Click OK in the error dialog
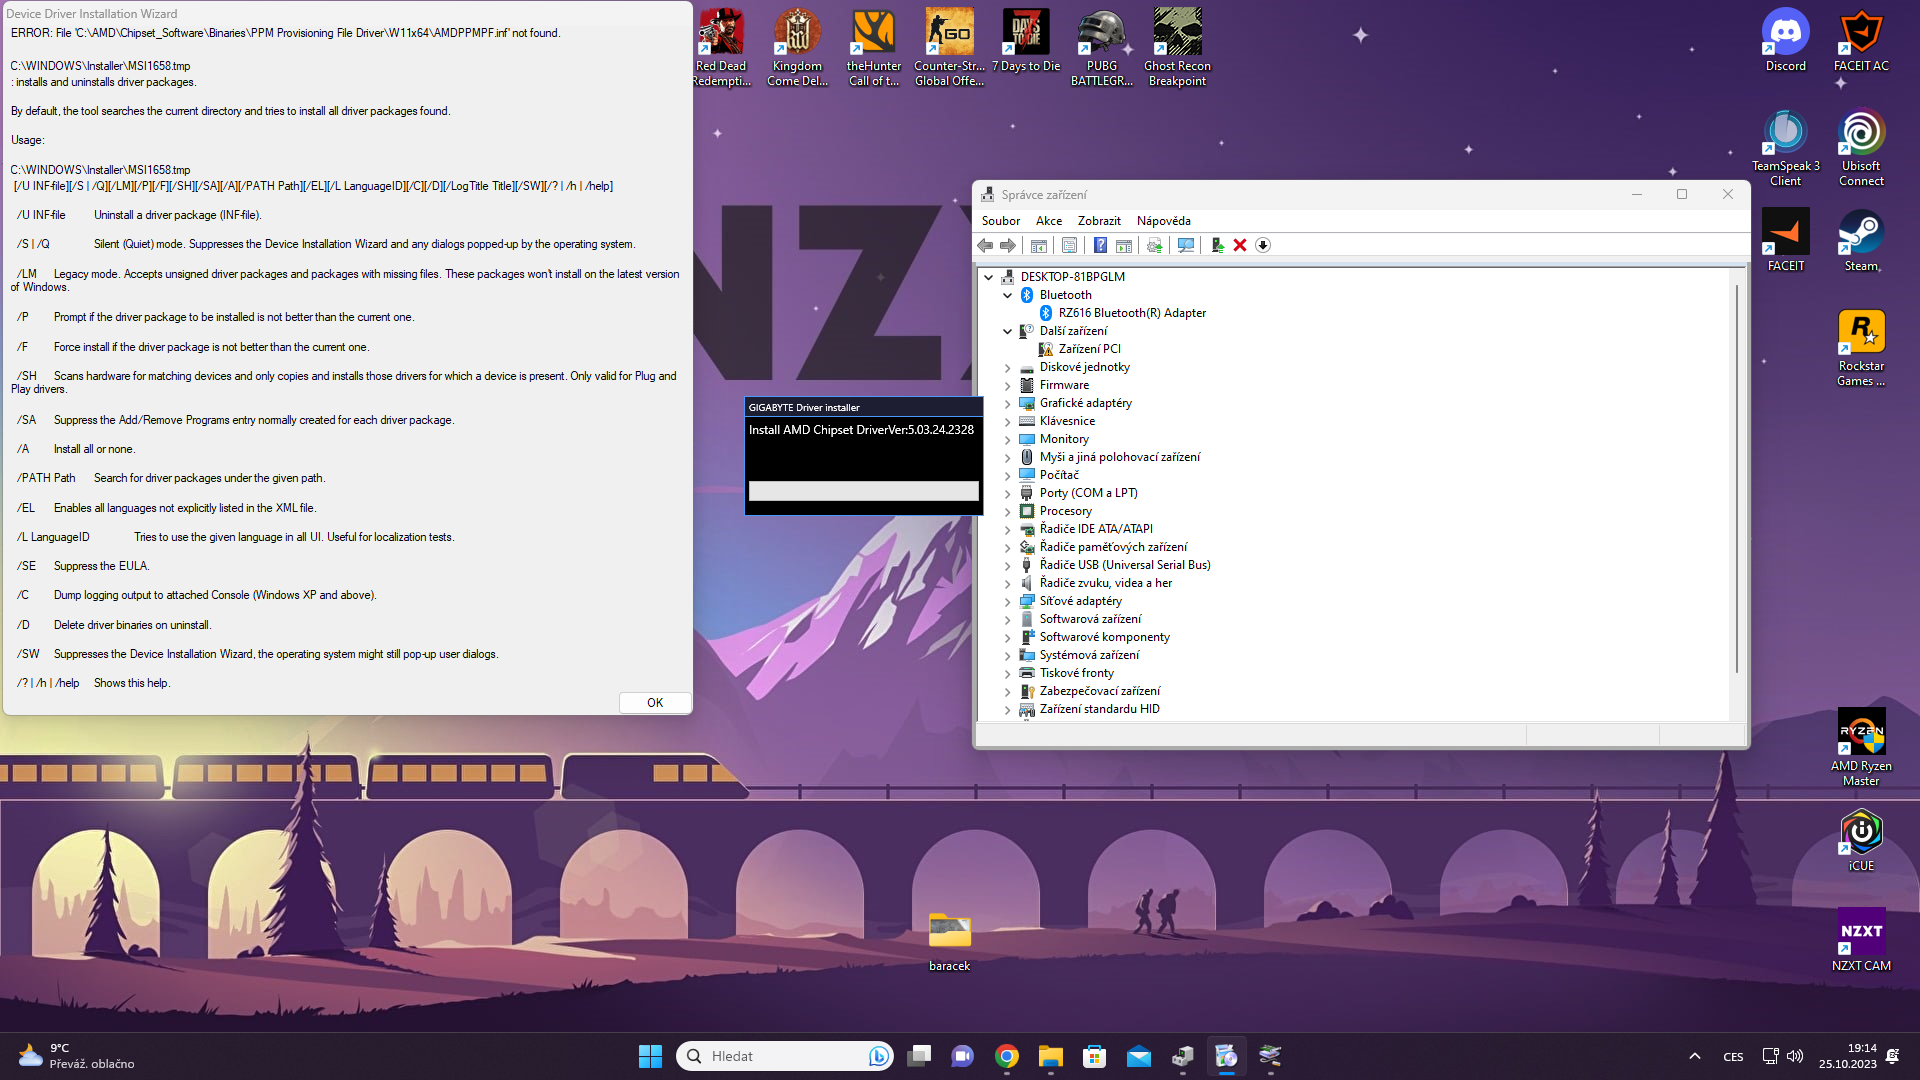1920x1080 pixels. pyautogui.click(x=654, y=703)
